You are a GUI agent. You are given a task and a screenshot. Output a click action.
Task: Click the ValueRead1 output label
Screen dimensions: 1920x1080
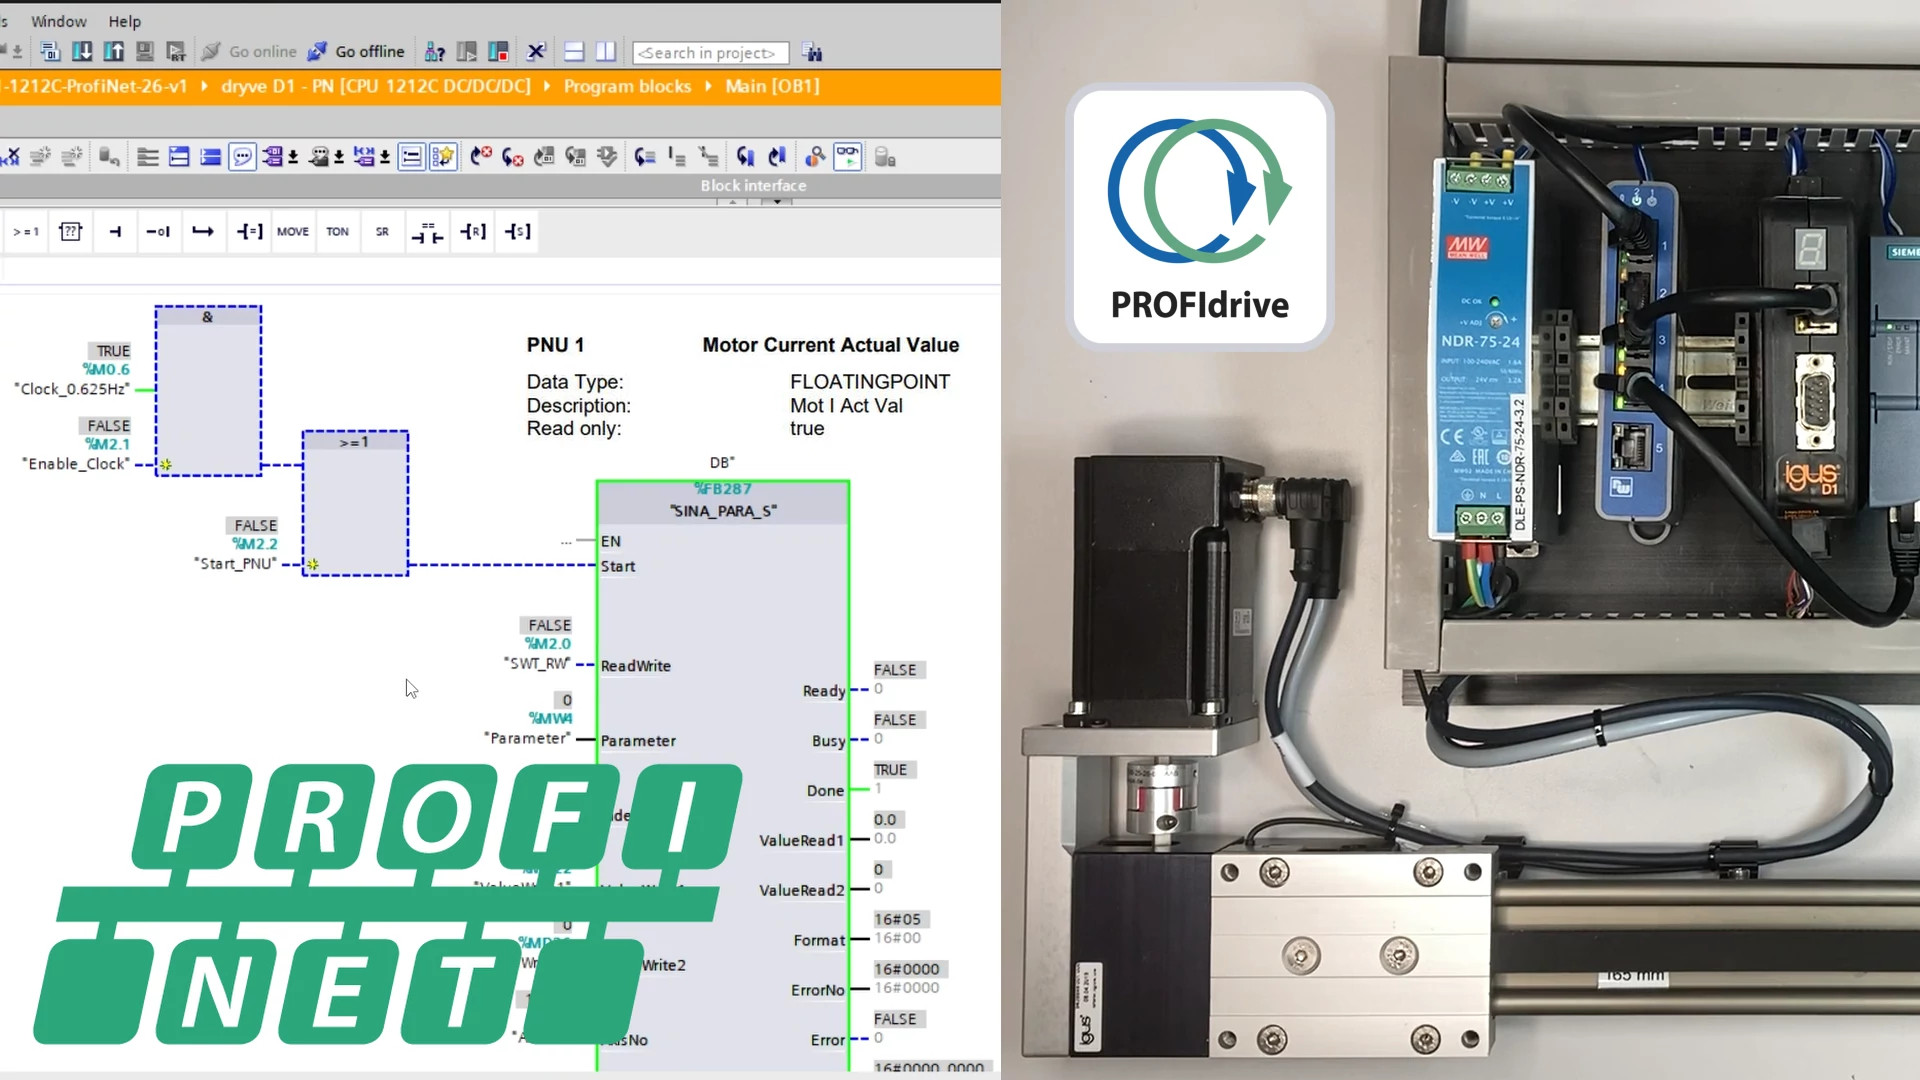(801, 840)
